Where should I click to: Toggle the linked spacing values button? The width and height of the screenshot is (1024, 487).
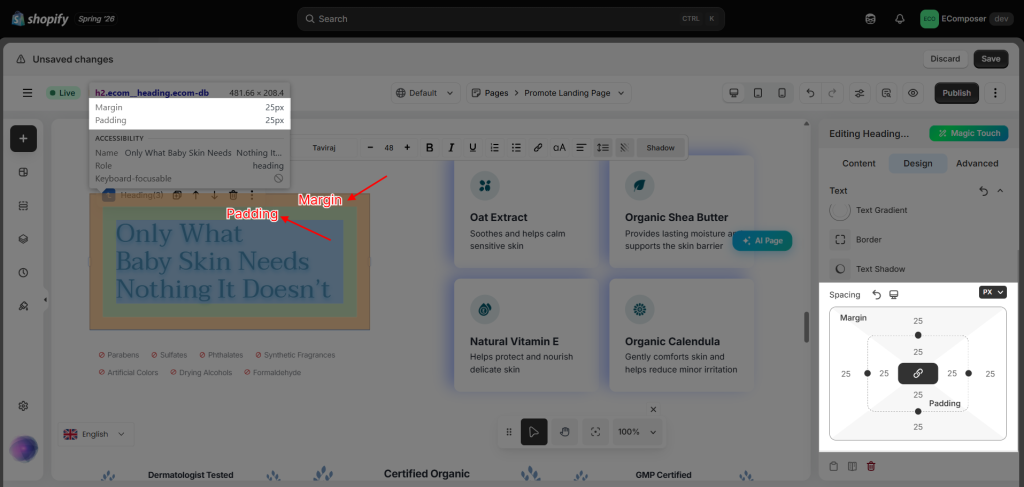point(918,373)
